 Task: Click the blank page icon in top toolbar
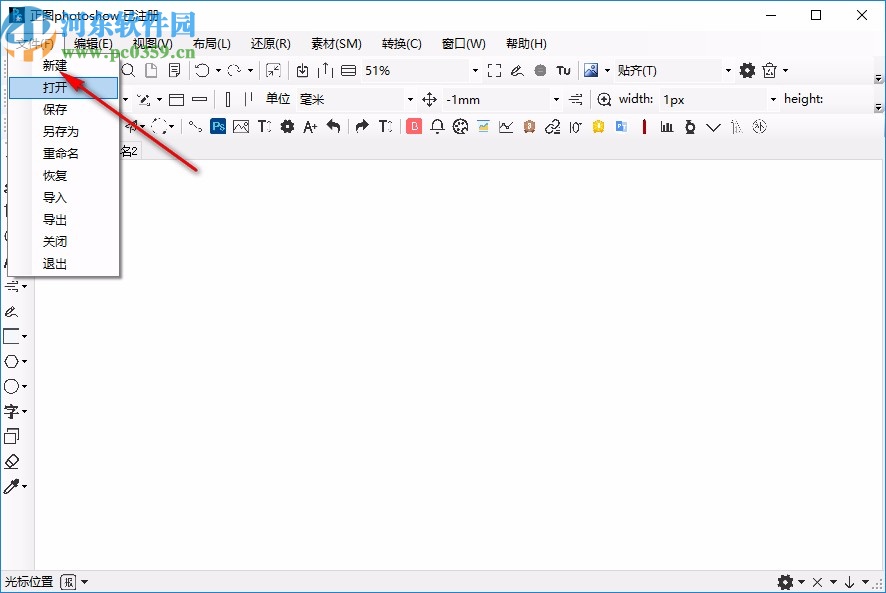pos(151,71)
